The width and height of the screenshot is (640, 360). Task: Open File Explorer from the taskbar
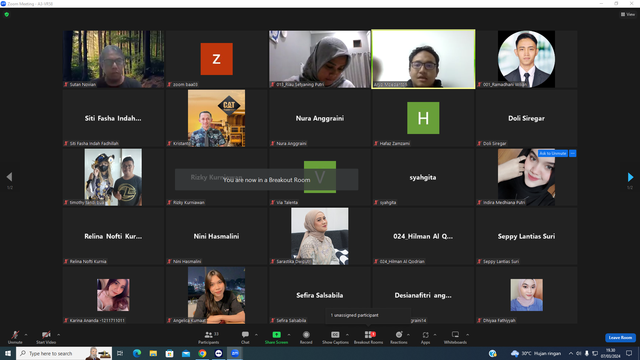tap(153, 353)
